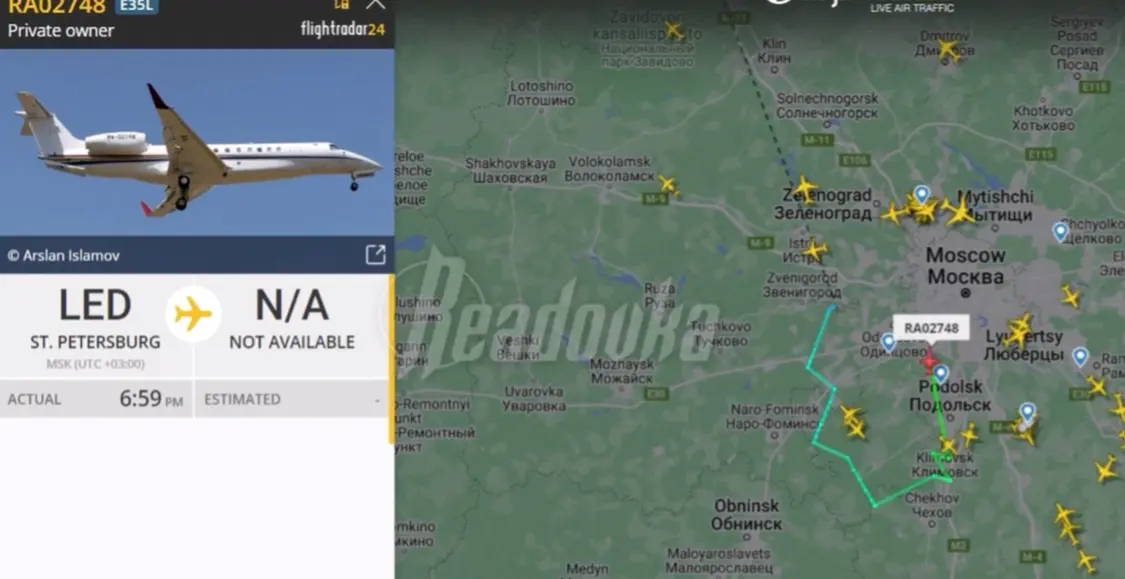Screen dimensions: 1125x579
Task: Select the aircraft icon near Istra
Action: (x=814, y=250)
